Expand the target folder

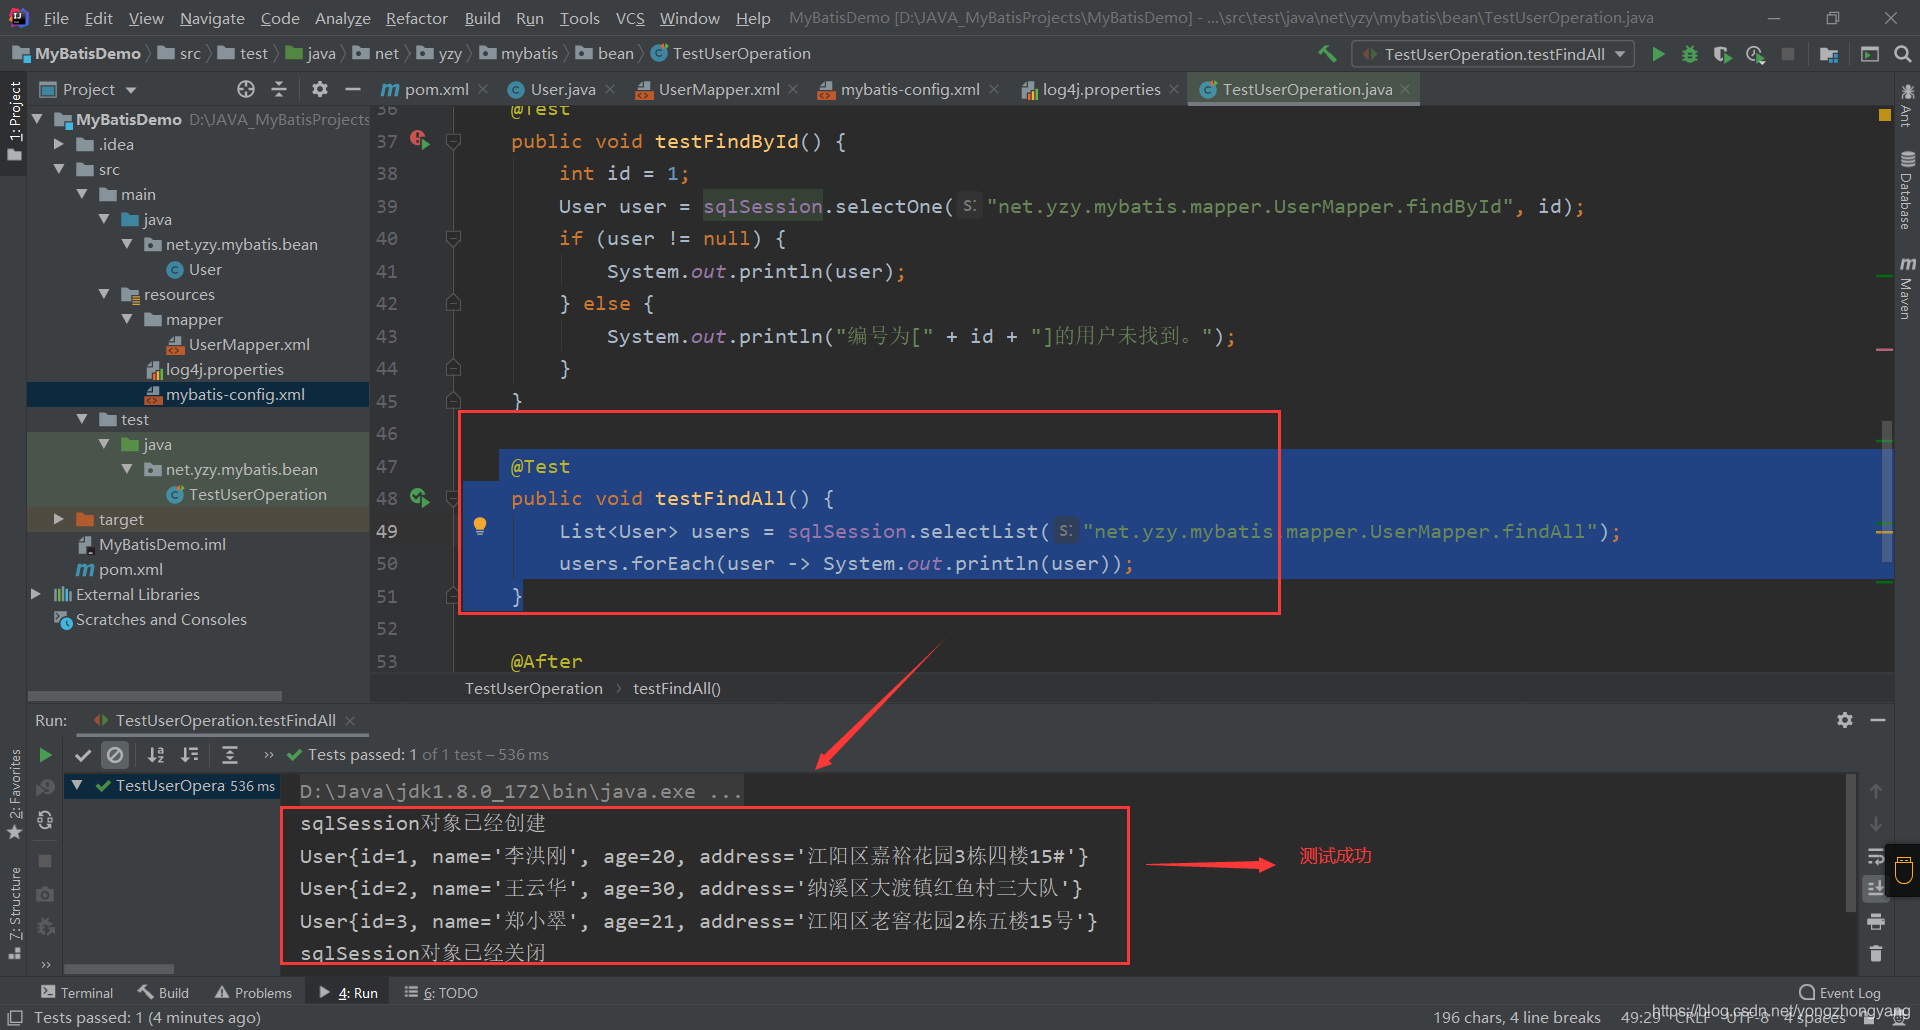pyautogui.click(x=59, y=519)
